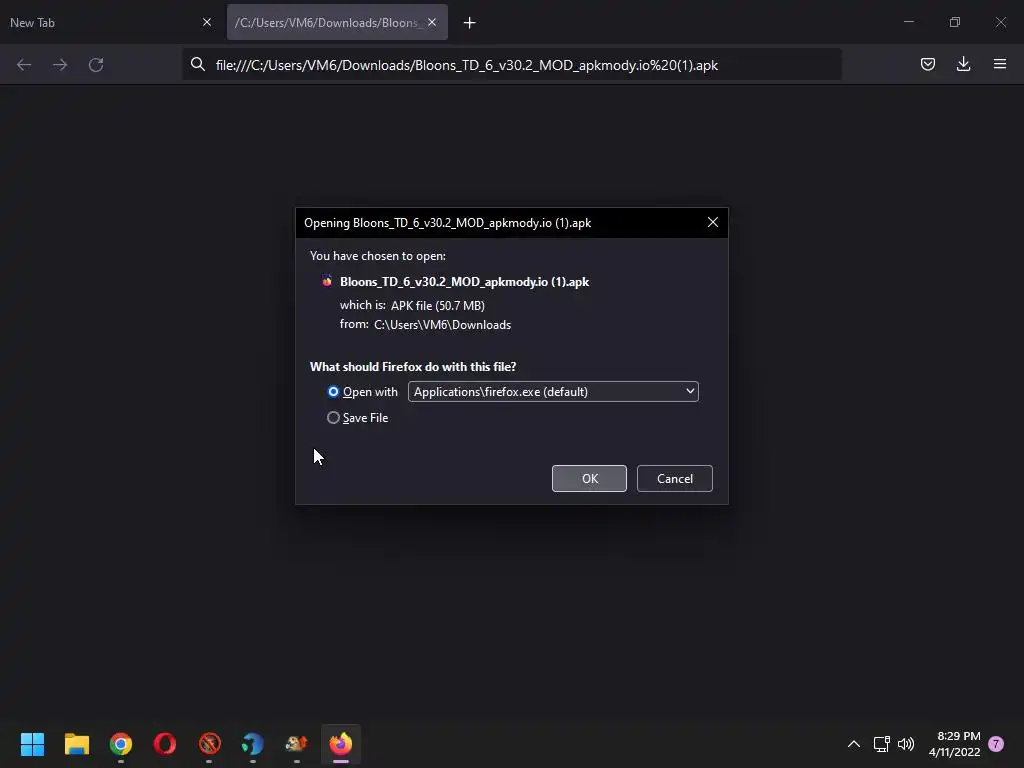Open the Downloads panel icon
Viewport: 1024px width, 768px height.
click(963, 64)
